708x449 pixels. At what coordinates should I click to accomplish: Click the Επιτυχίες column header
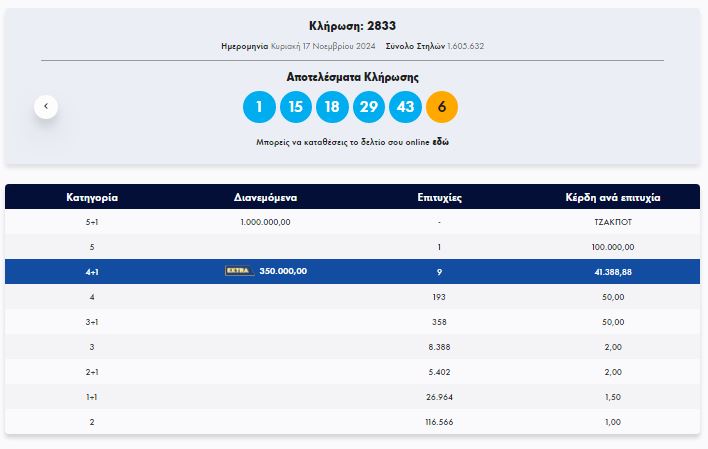tap(439, 197)
